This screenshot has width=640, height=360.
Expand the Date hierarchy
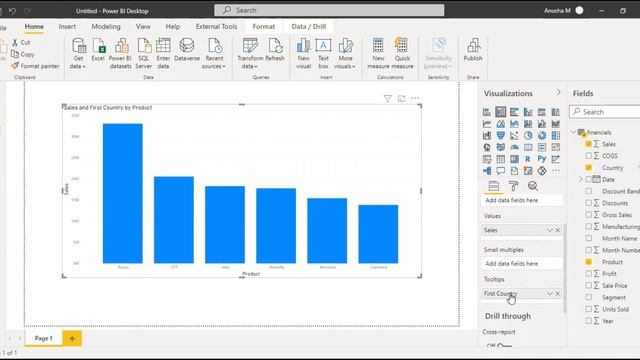(581, 179)
